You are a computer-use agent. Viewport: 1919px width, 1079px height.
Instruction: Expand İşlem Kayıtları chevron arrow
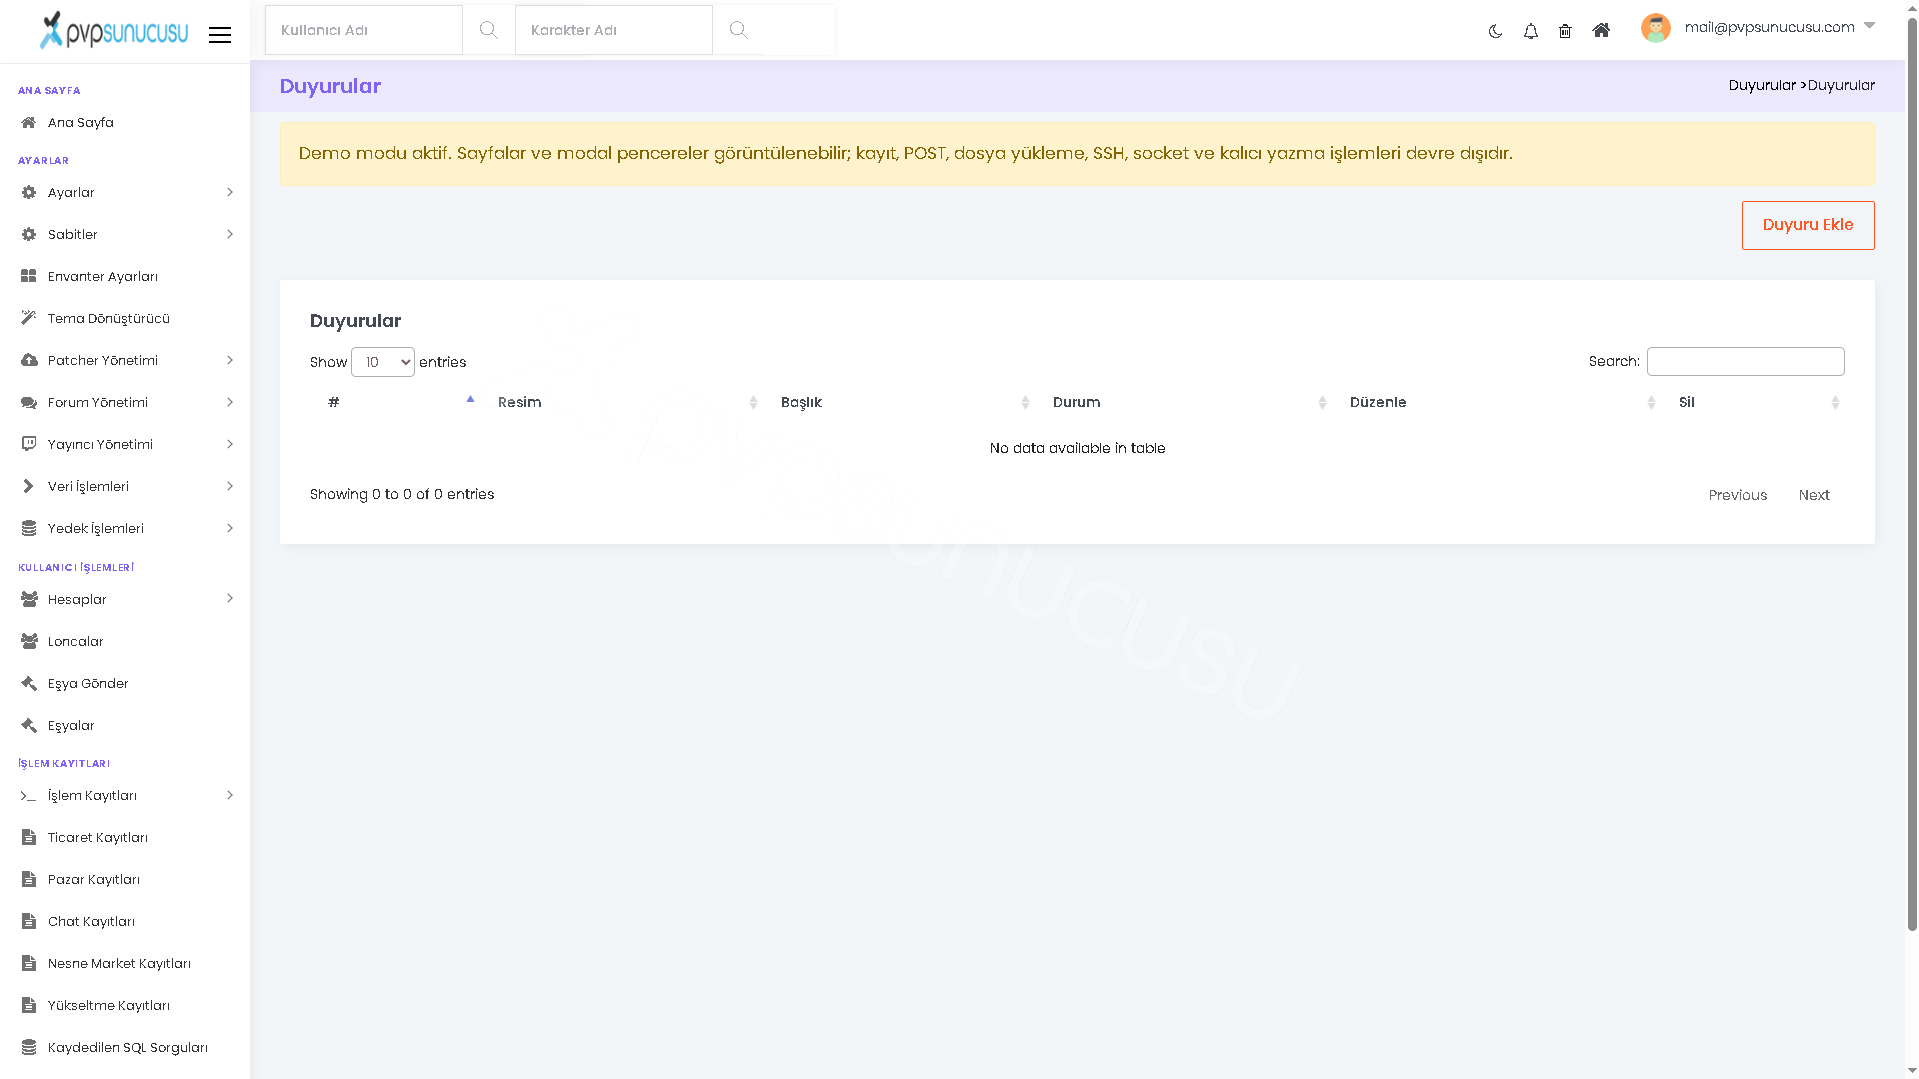point(230,795)
